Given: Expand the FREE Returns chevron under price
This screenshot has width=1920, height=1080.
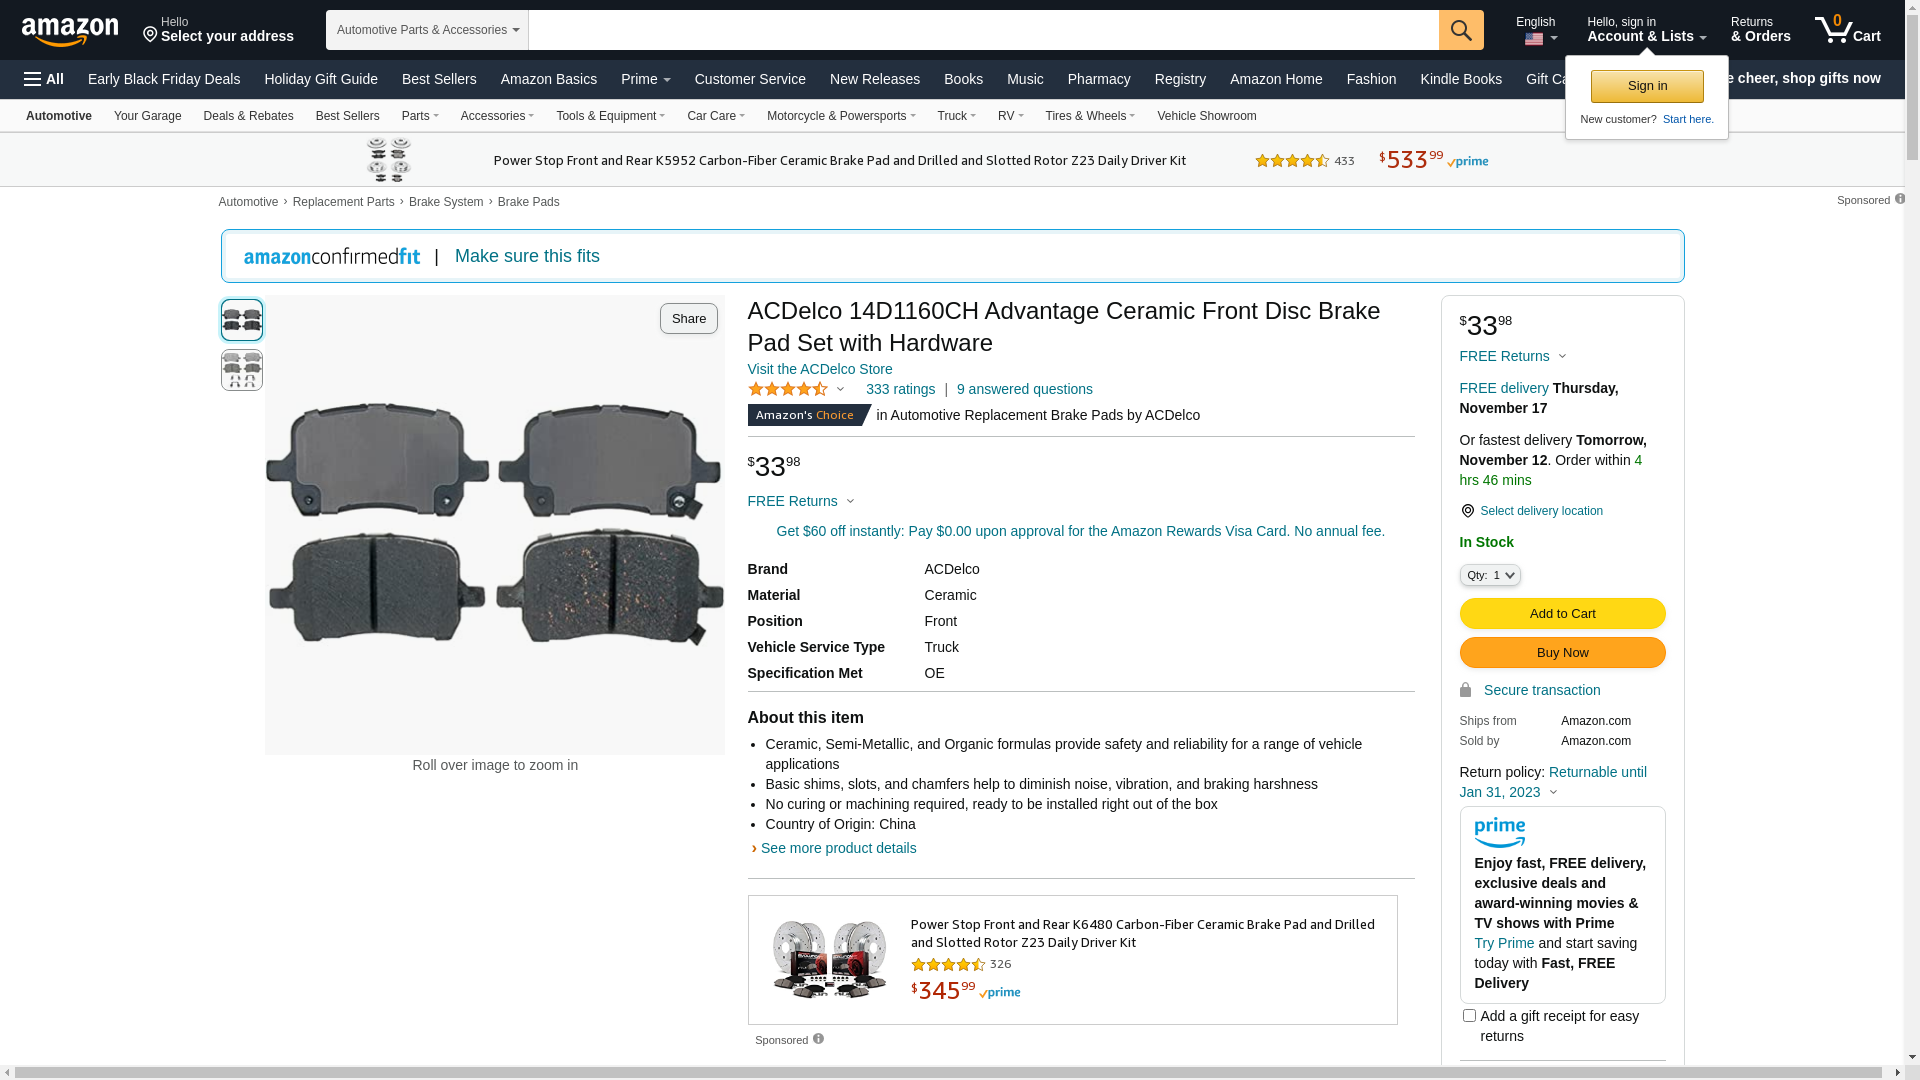Looking at the screenshot, I should (850, 501).
